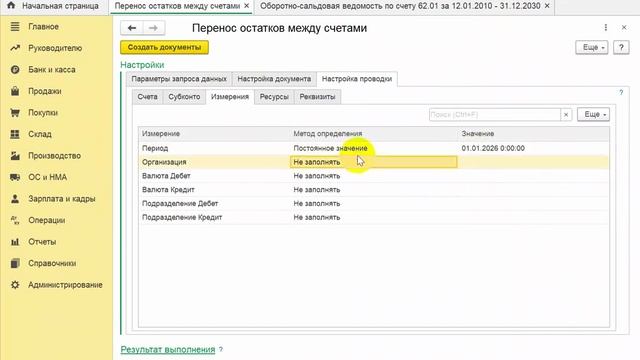Click the small blue help question mark
Screen dimensions: 640x360
click(x=621, y=93)
